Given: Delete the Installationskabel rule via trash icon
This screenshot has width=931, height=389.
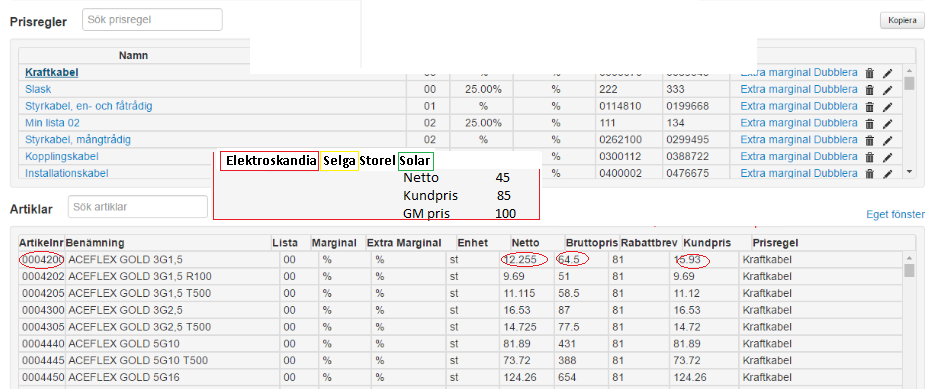Looking at the screenshot, I should tap(869, 173).
